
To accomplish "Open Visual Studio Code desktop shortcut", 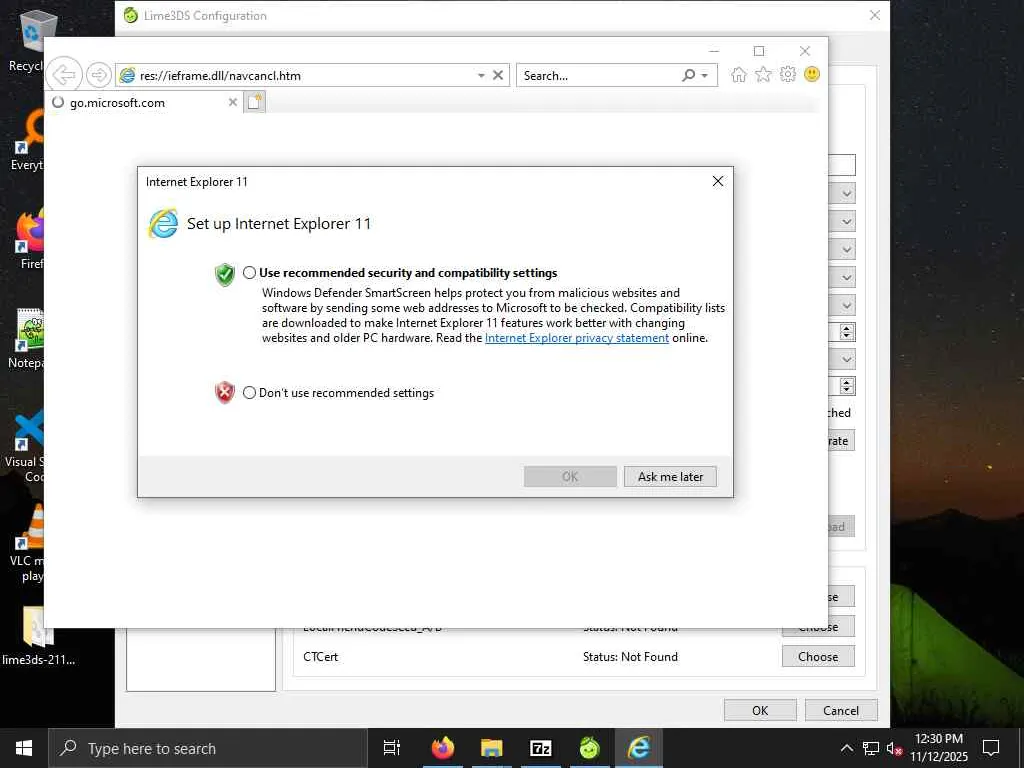I will pos(26,446).
